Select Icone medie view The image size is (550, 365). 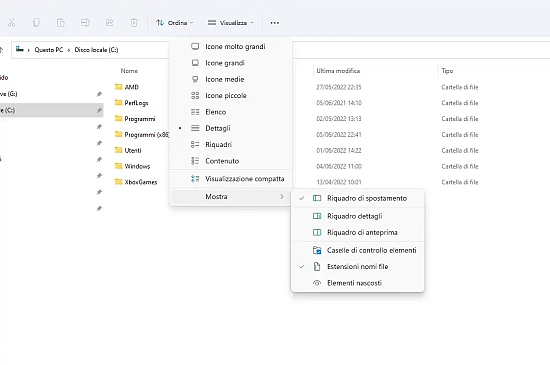[231, 79]
